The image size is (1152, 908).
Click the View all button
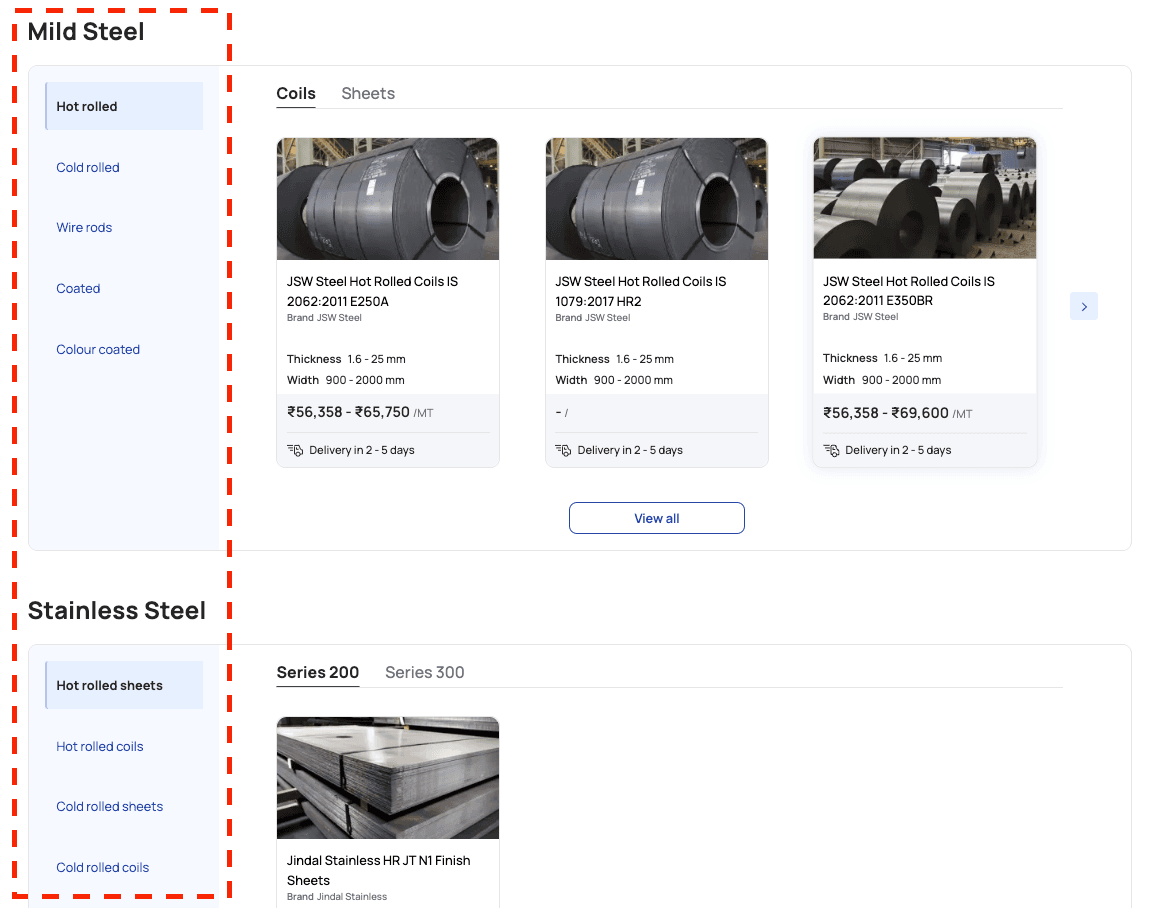[656, 518]
